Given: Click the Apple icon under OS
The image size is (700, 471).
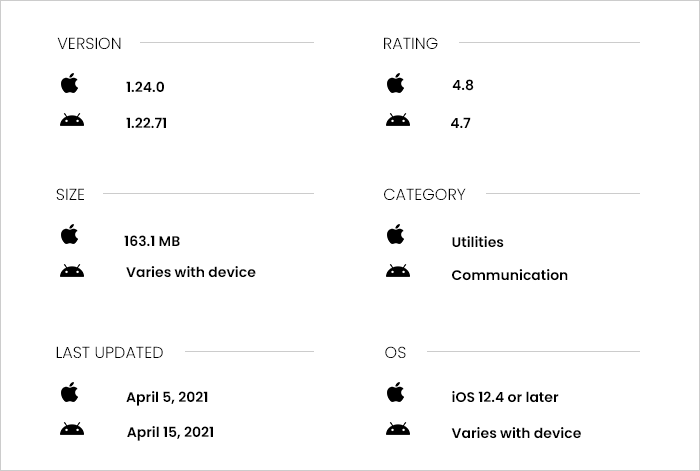Looking at the screenshot, I should [395, 392].
